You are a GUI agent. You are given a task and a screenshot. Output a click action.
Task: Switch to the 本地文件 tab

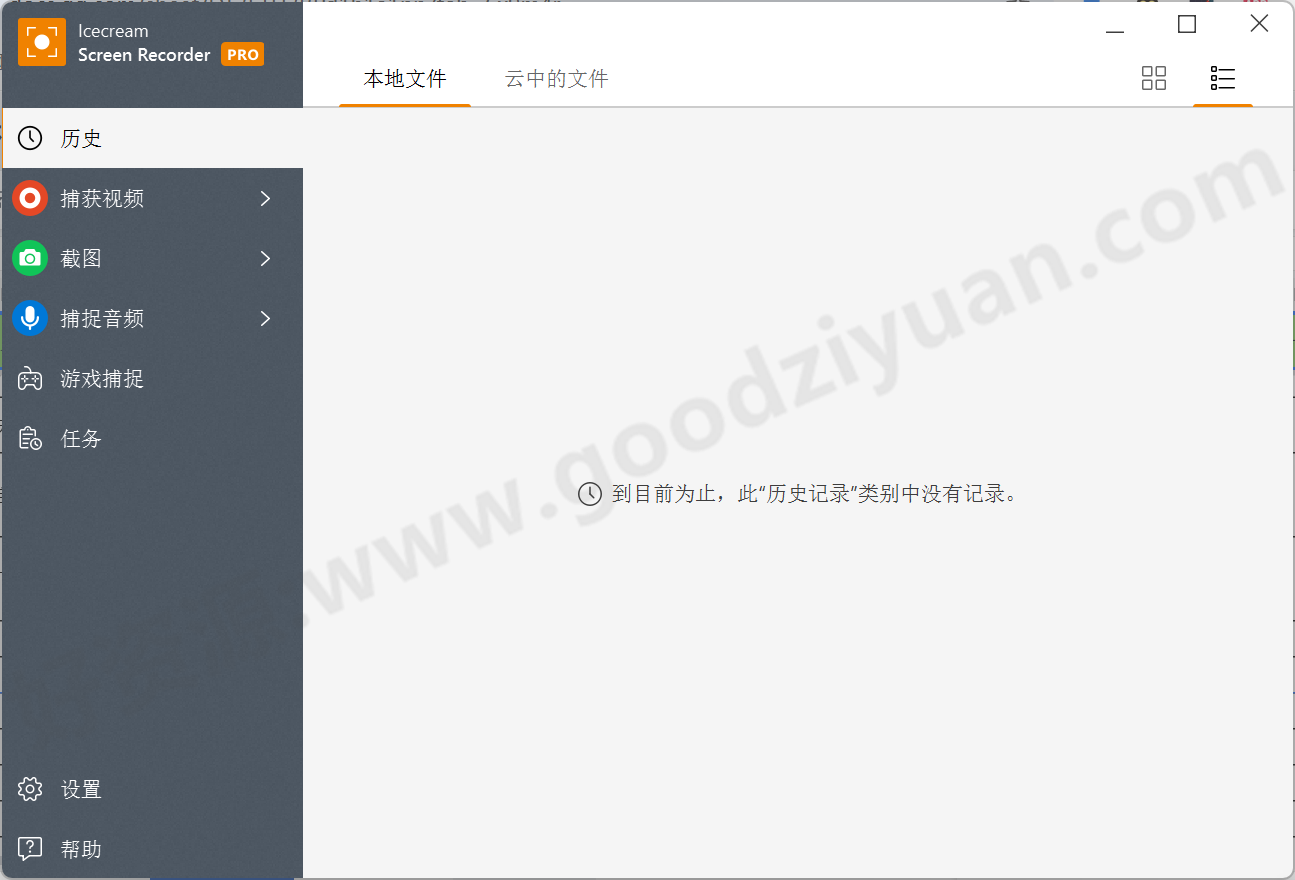404,78
